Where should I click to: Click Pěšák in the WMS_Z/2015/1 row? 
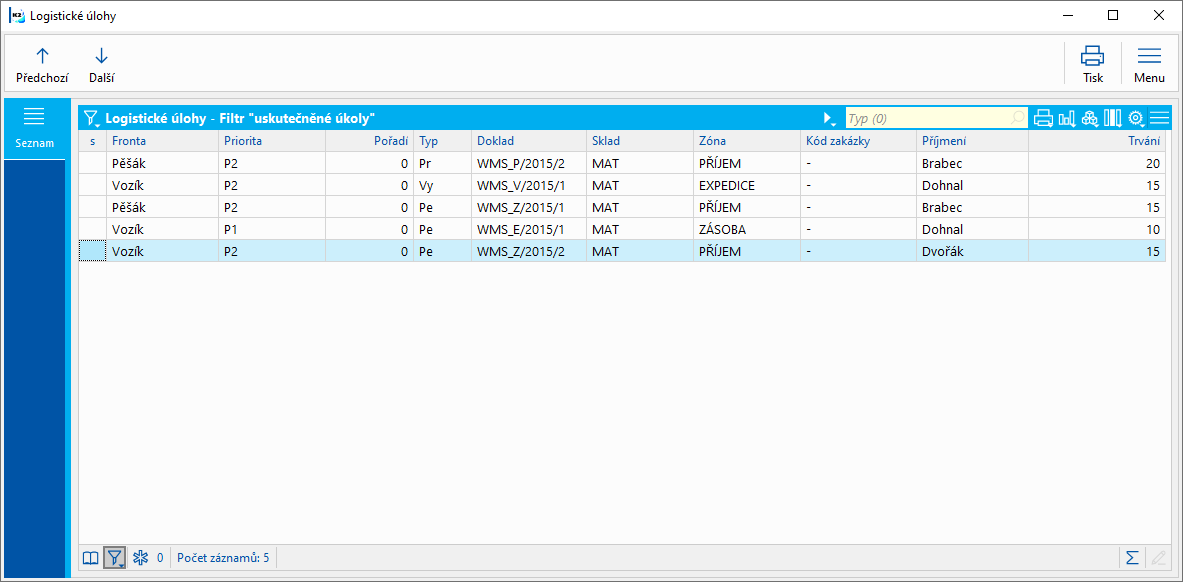click(x=162, y=207)
